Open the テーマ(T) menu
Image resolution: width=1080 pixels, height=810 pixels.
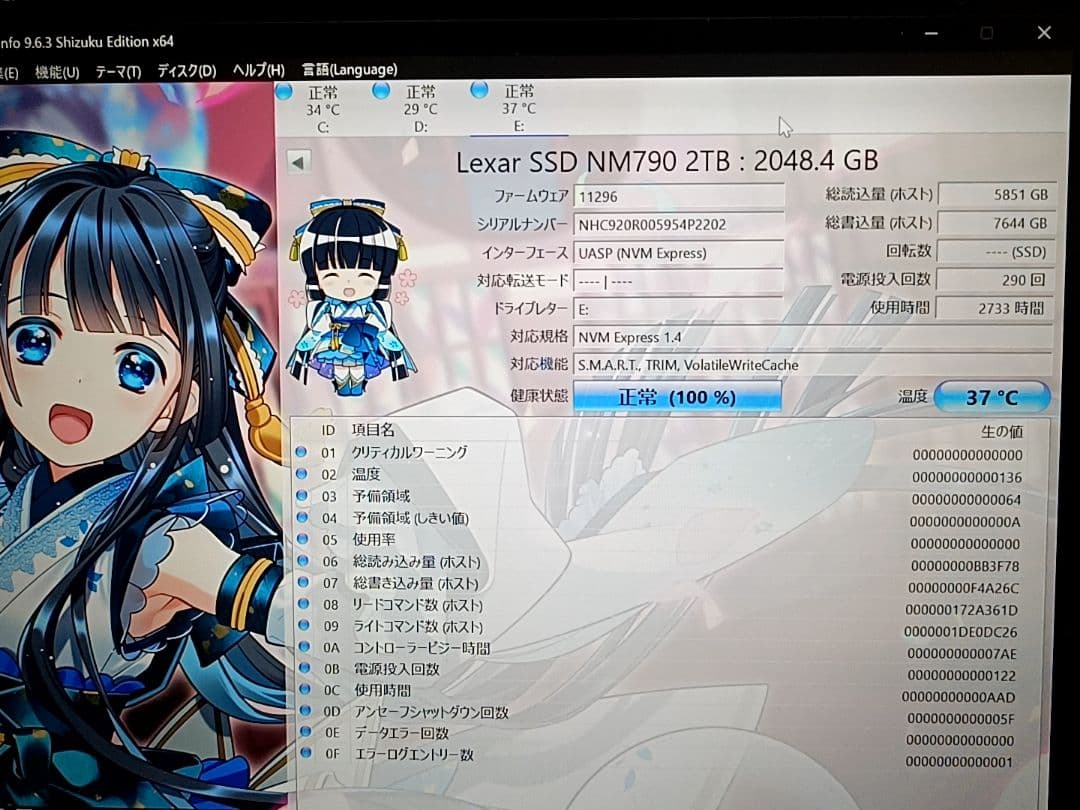coord(118,72)
